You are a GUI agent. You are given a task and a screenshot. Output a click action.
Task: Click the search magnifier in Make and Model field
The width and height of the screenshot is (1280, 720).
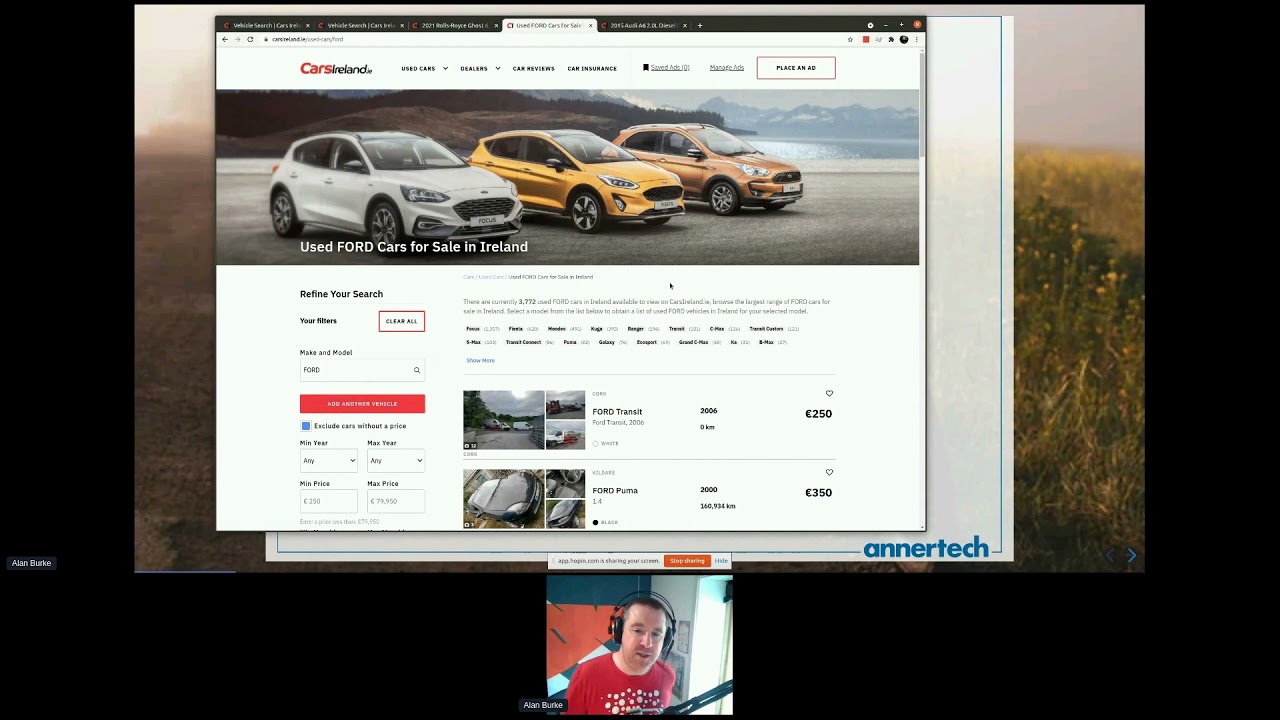tap(417, 370)
